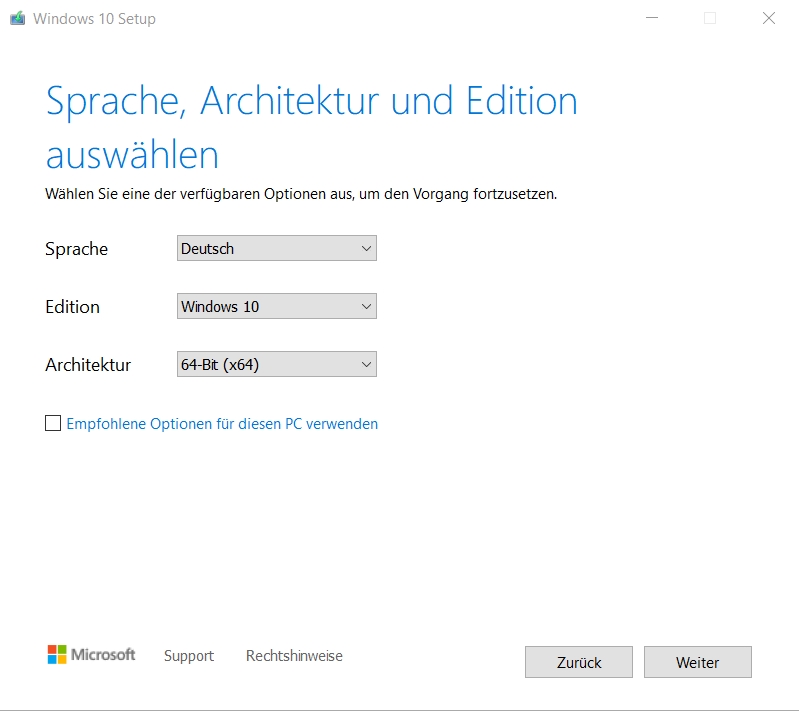Open the Sprache dropdown showing Deutsch
The image size is (799, 711).
pos(277,248)
